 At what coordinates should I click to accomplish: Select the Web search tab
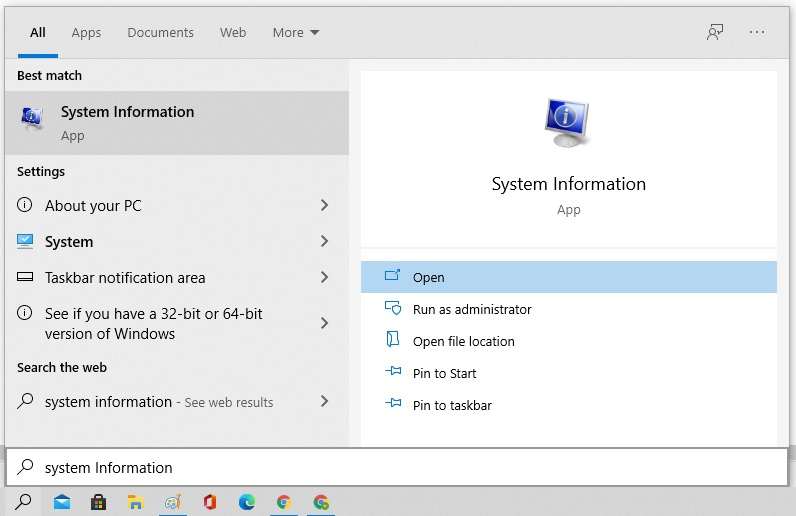(233, 33)
